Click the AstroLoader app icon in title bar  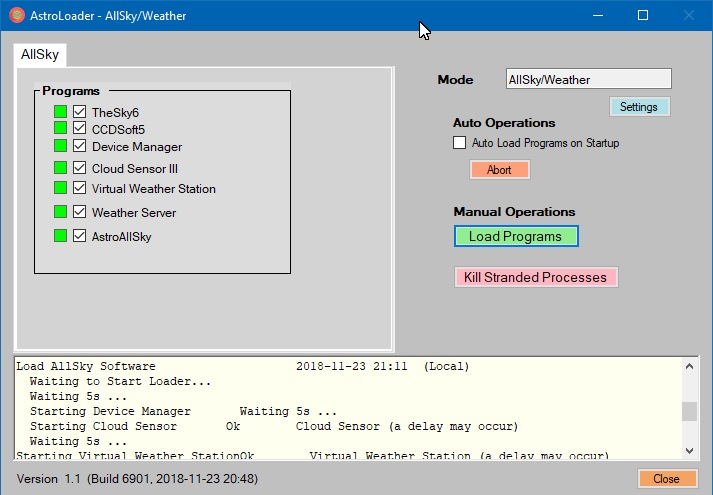coord(17,15)
